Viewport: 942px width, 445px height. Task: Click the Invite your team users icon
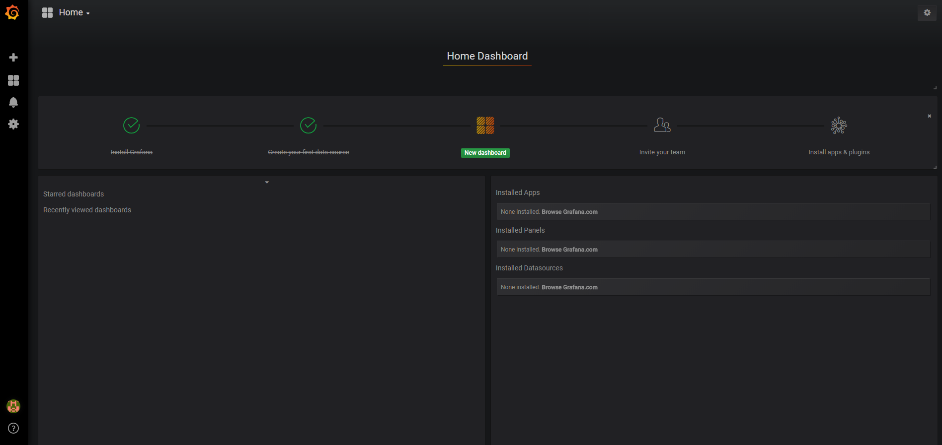point(662,125)
